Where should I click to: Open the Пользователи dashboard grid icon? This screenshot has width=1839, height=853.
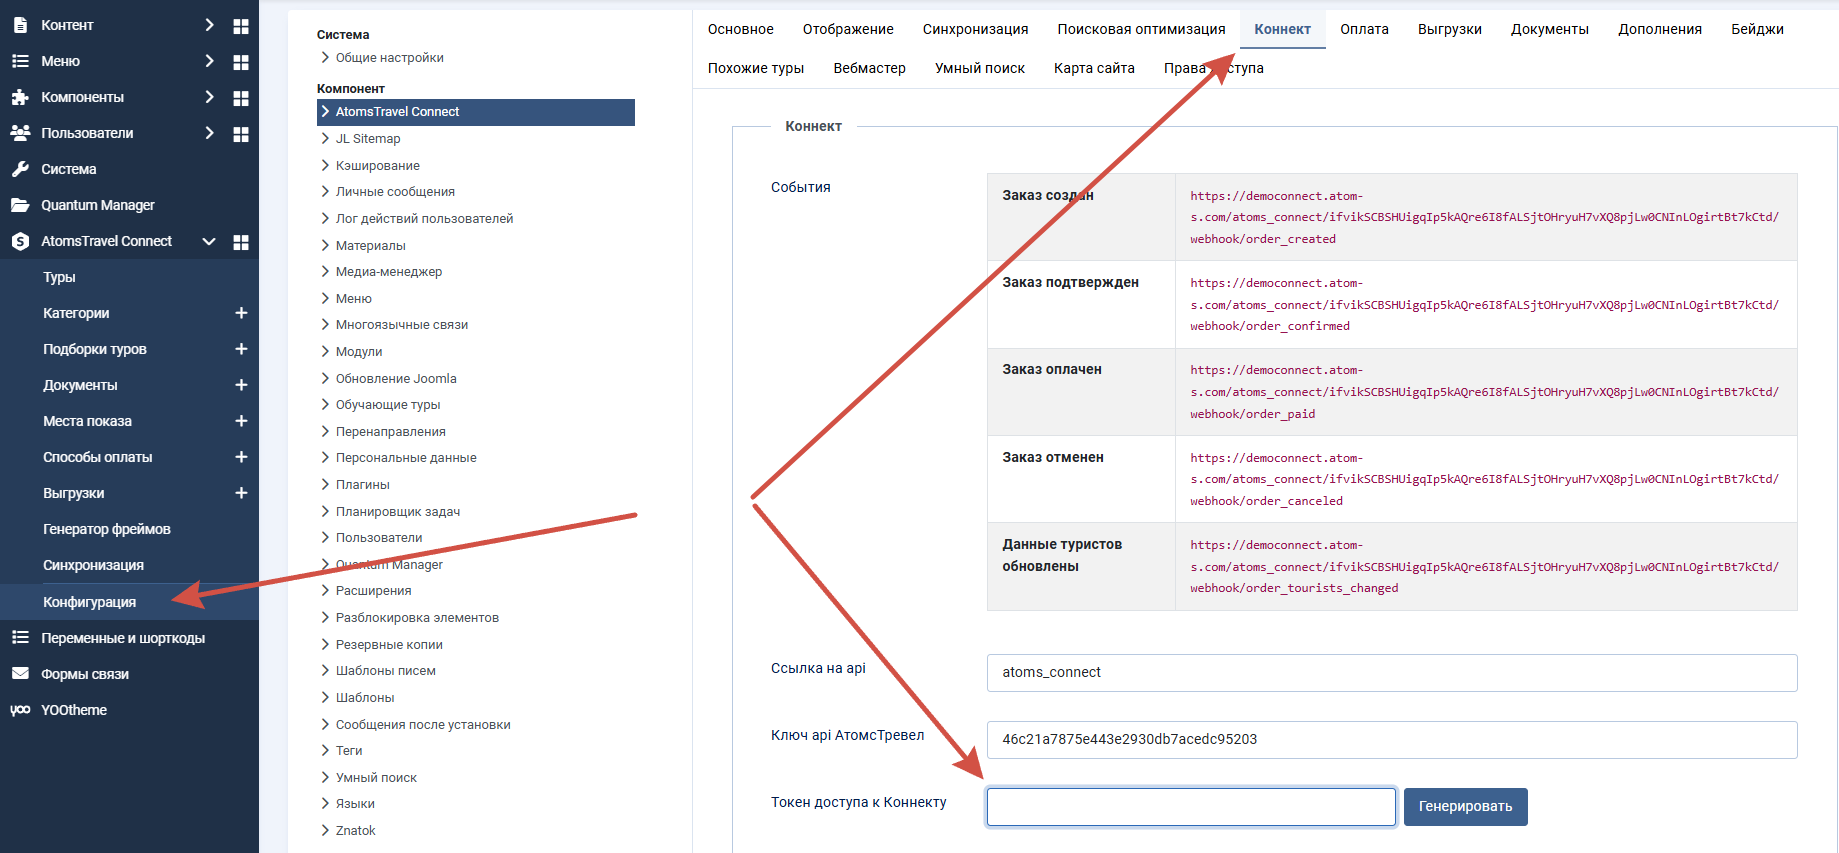point(241,134)
